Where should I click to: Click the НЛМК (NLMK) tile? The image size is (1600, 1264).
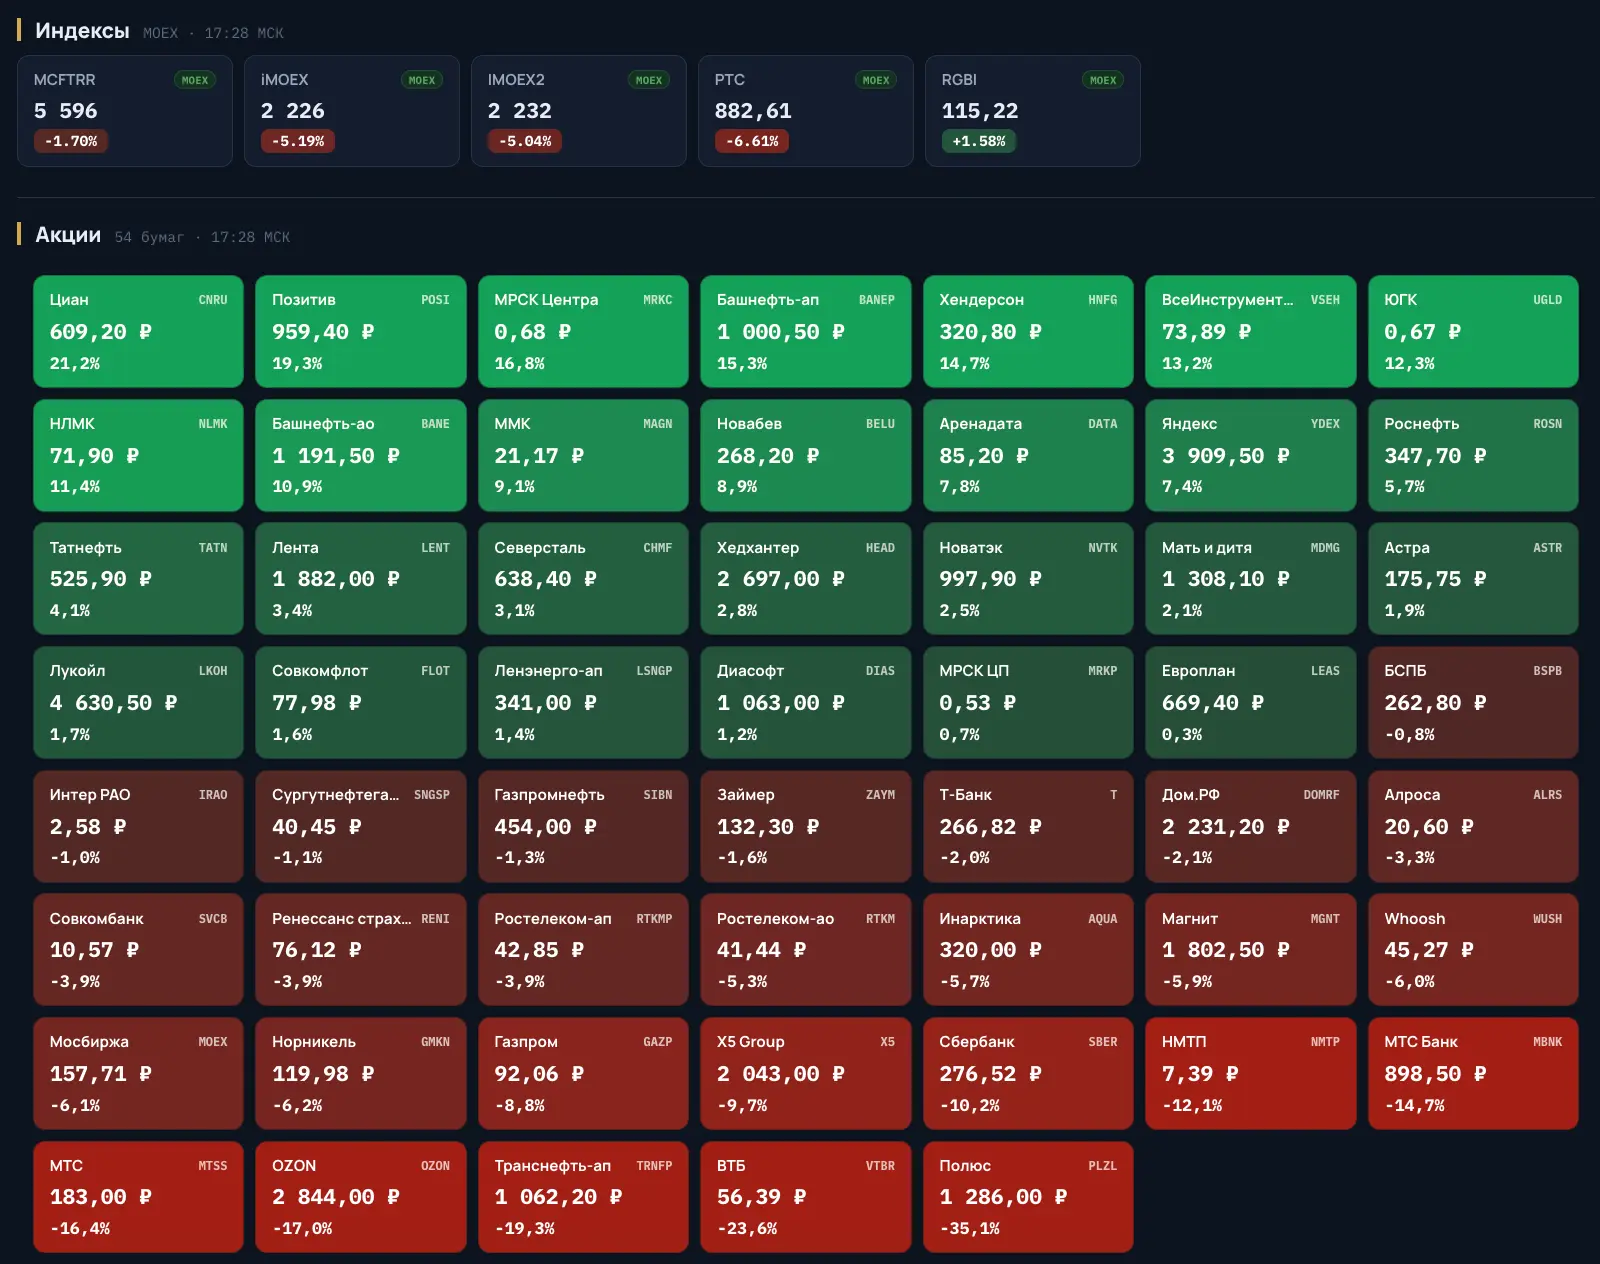tap(139, 455)
